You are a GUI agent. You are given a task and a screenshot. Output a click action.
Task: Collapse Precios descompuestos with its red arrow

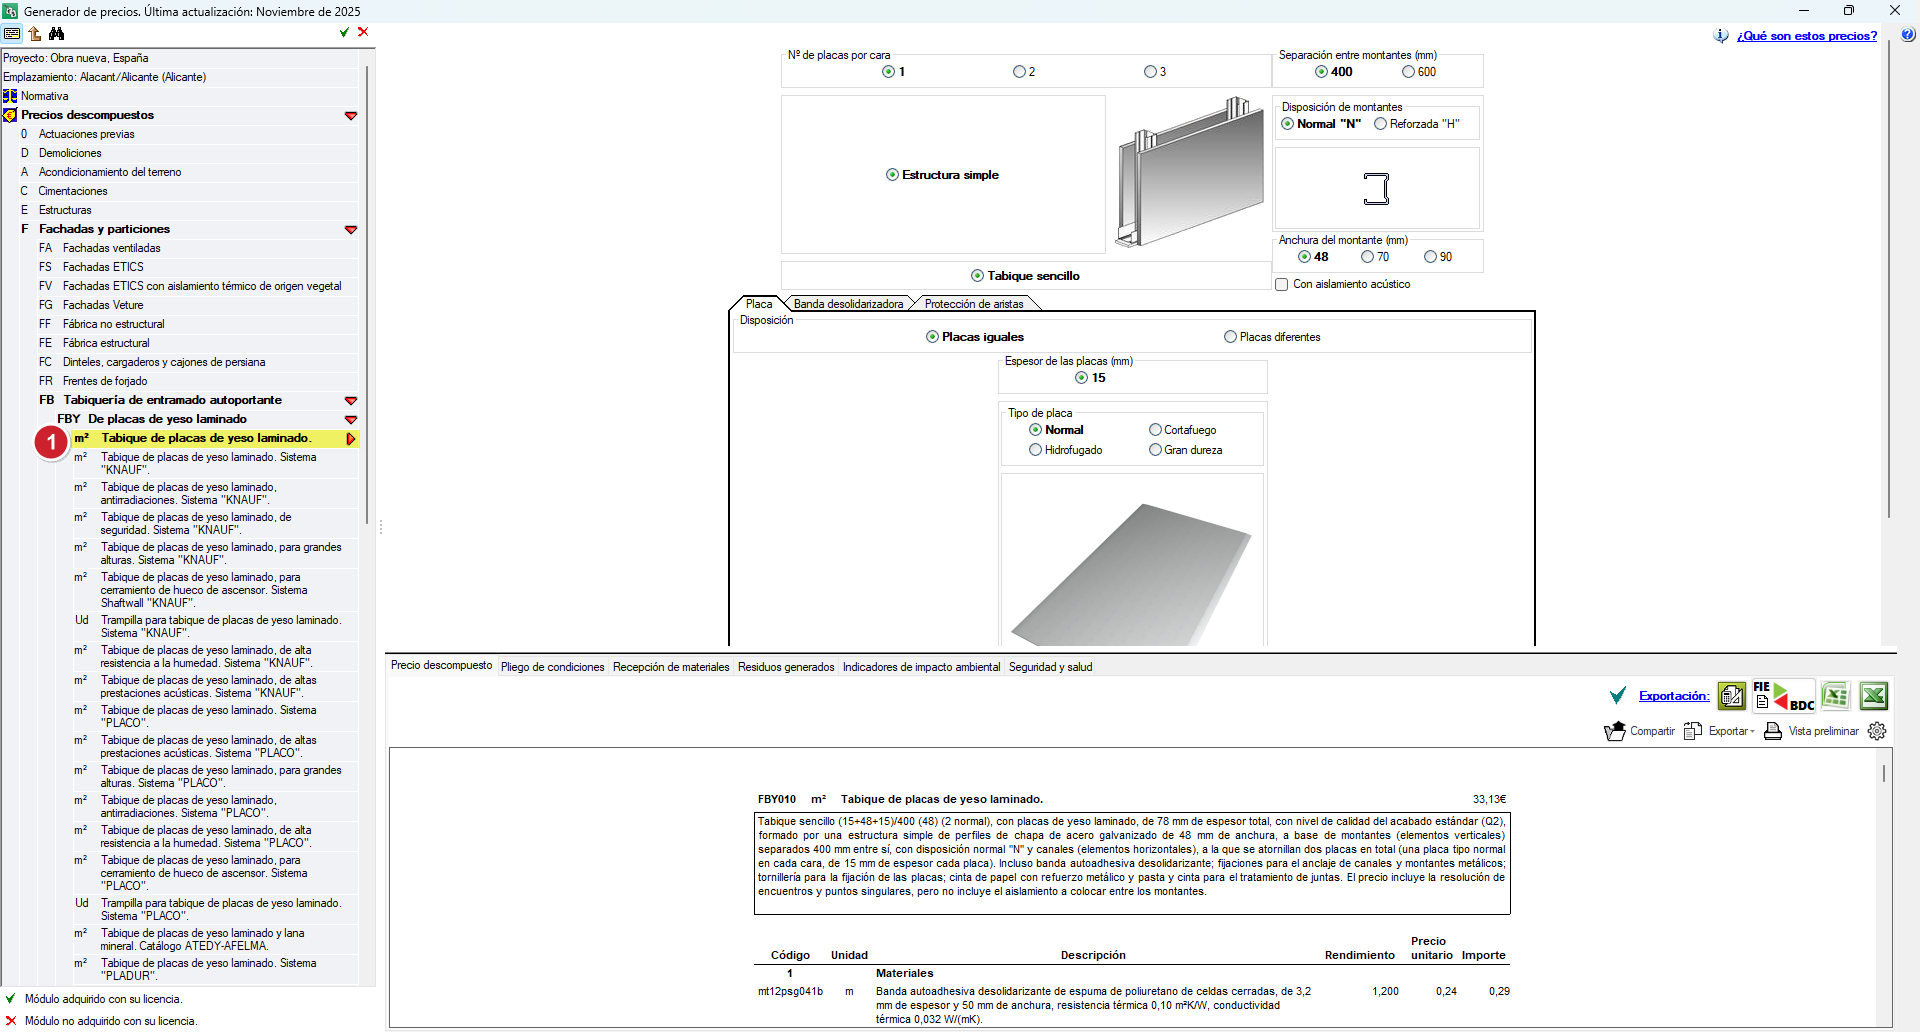(x=351, y=116)
